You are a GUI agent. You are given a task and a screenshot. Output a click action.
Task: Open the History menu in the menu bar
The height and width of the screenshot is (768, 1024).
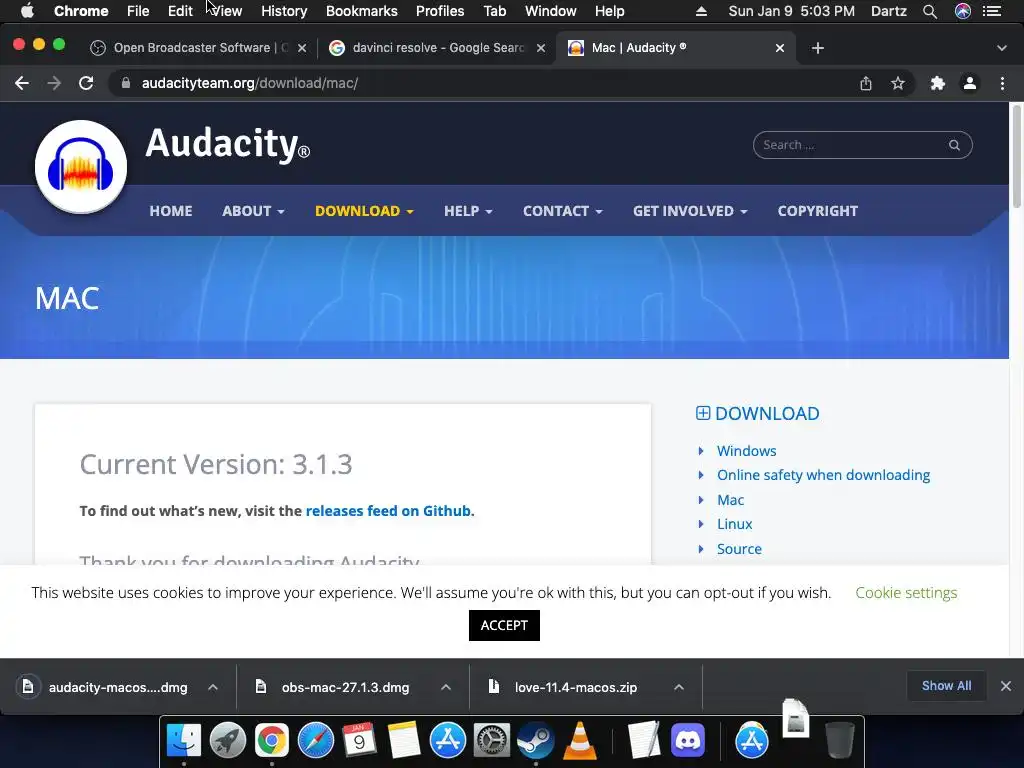[284, 11]
